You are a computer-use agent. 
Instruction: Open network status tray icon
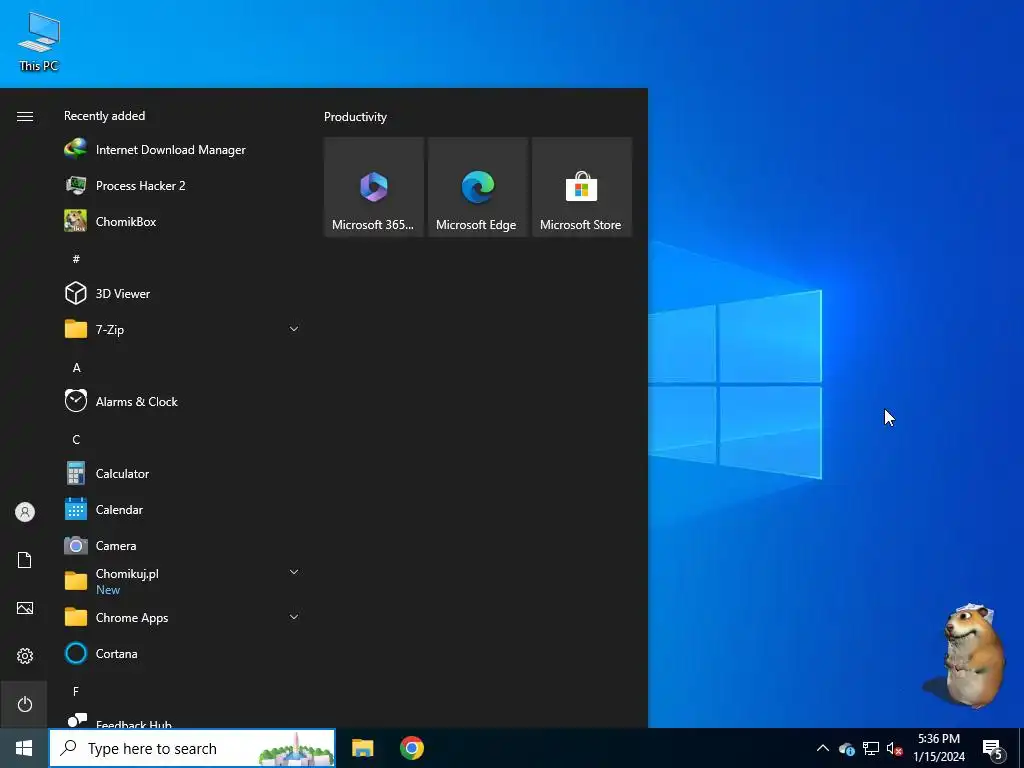pos(871,748)
